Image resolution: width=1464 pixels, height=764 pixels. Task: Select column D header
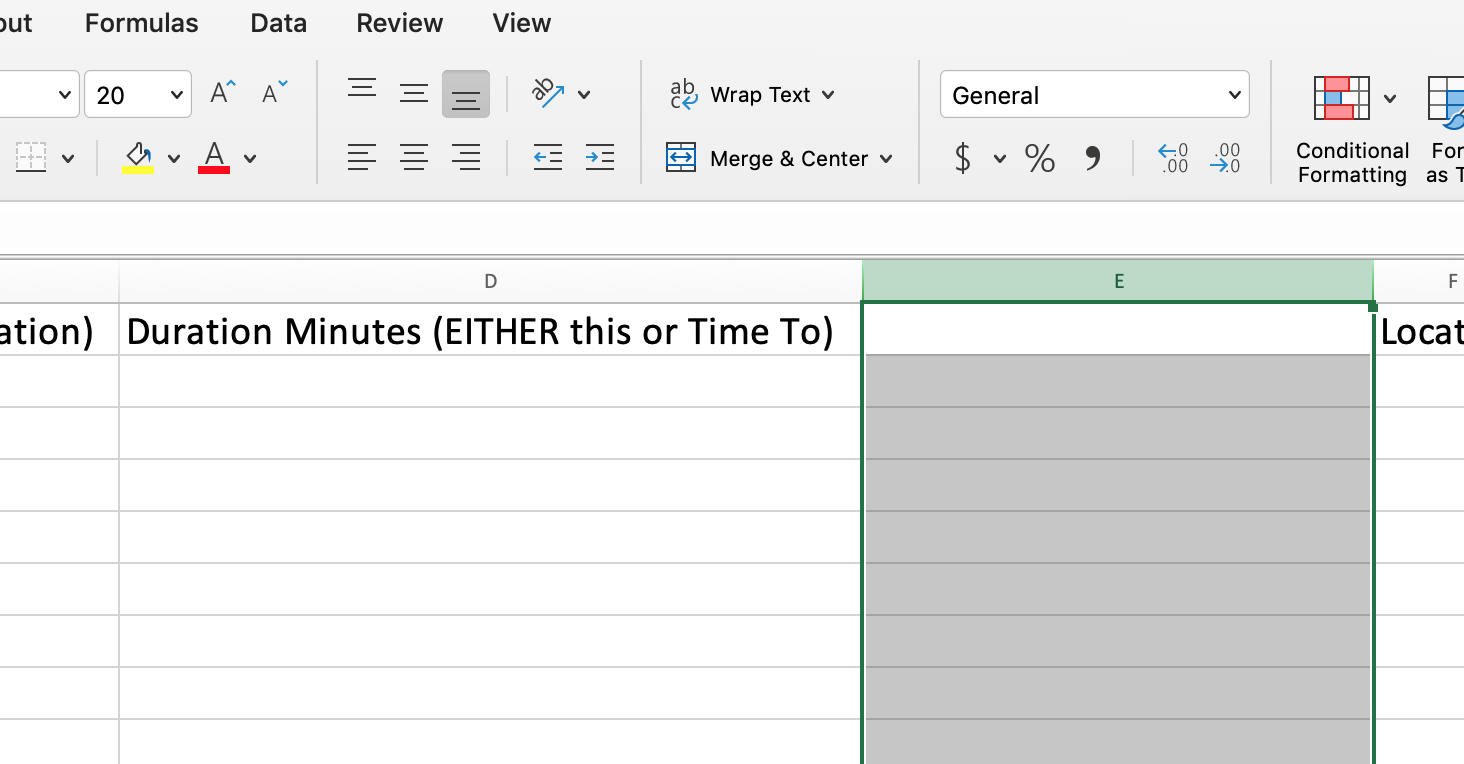490,282
